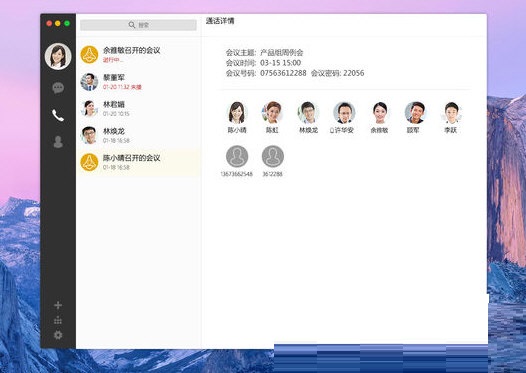Click the 通话详情 panel title
This screenshot has width=526, height=373.
[x=220, y=21]
